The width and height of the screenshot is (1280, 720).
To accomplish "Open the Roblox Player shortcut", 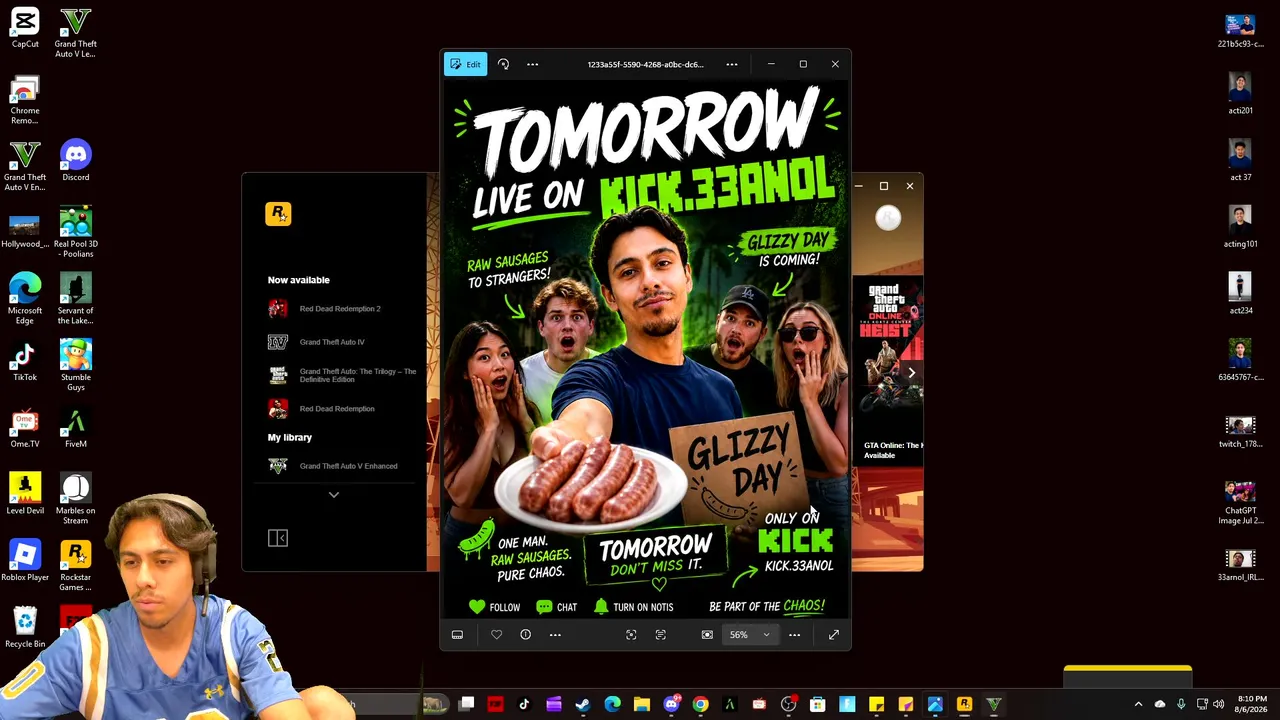I will [25, 561].
